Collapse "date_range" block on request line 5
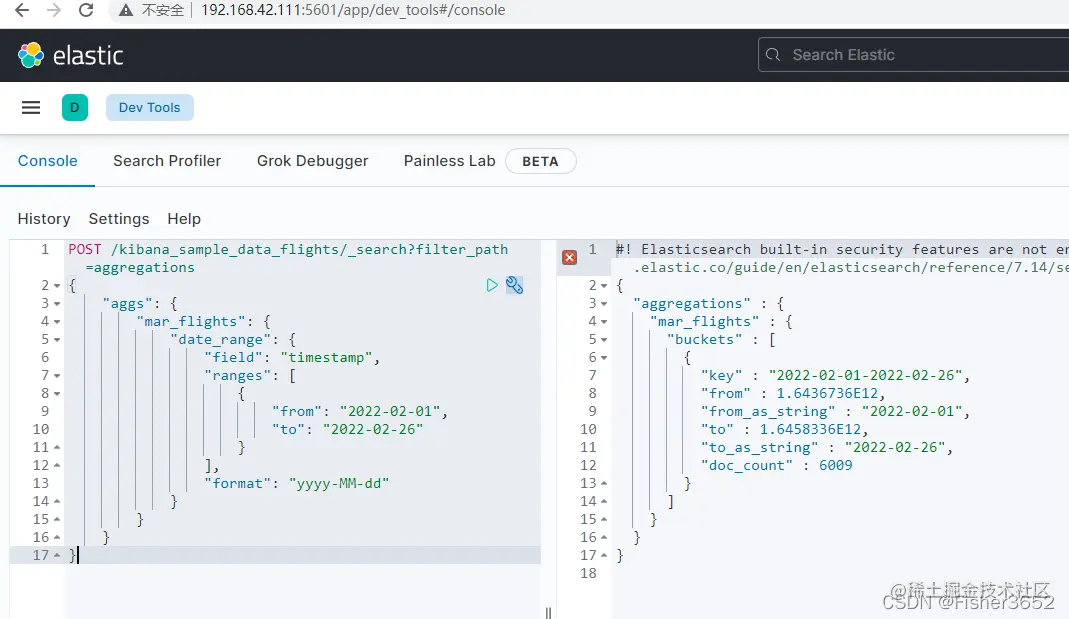The height and width of the screenshot is (619, 1069). pyautogui.click(x=57, y=339)
